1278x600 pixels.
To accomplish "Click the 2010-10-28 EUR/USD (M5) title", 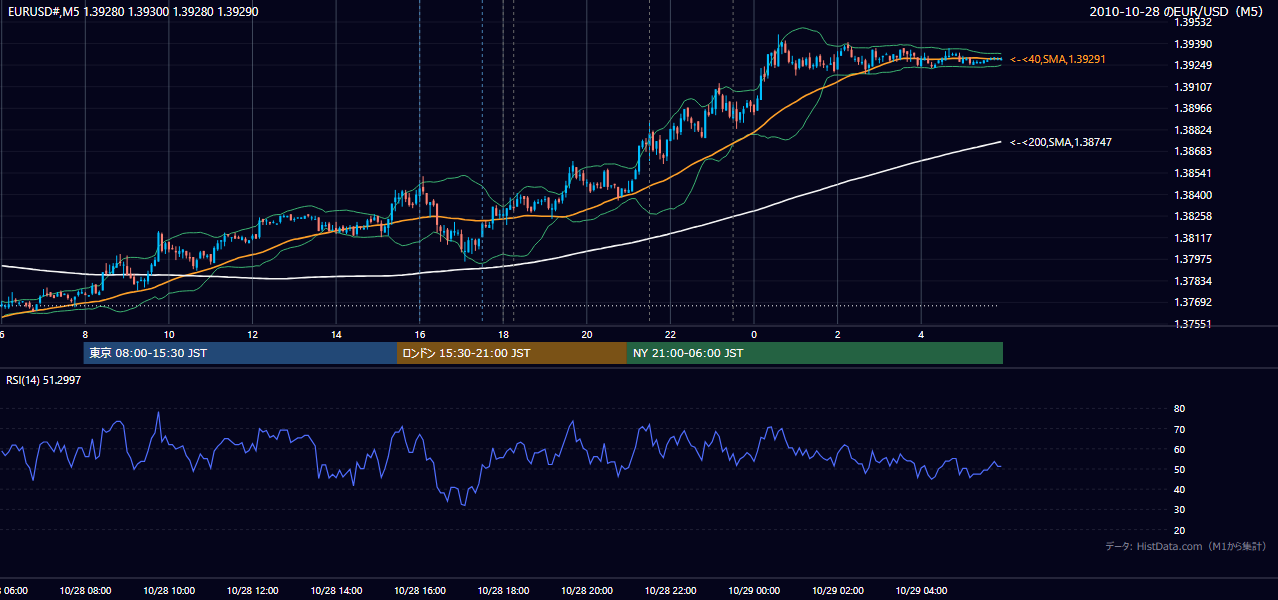I will (1178, 12).
